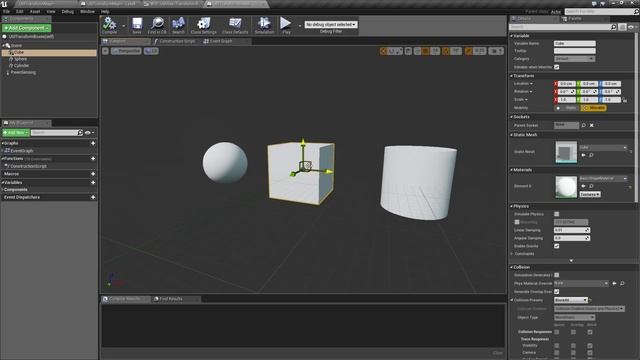The width and height of the screenshot is (640, 360).
Task: Open the Lit view mode menu
Action: point(151,51)
